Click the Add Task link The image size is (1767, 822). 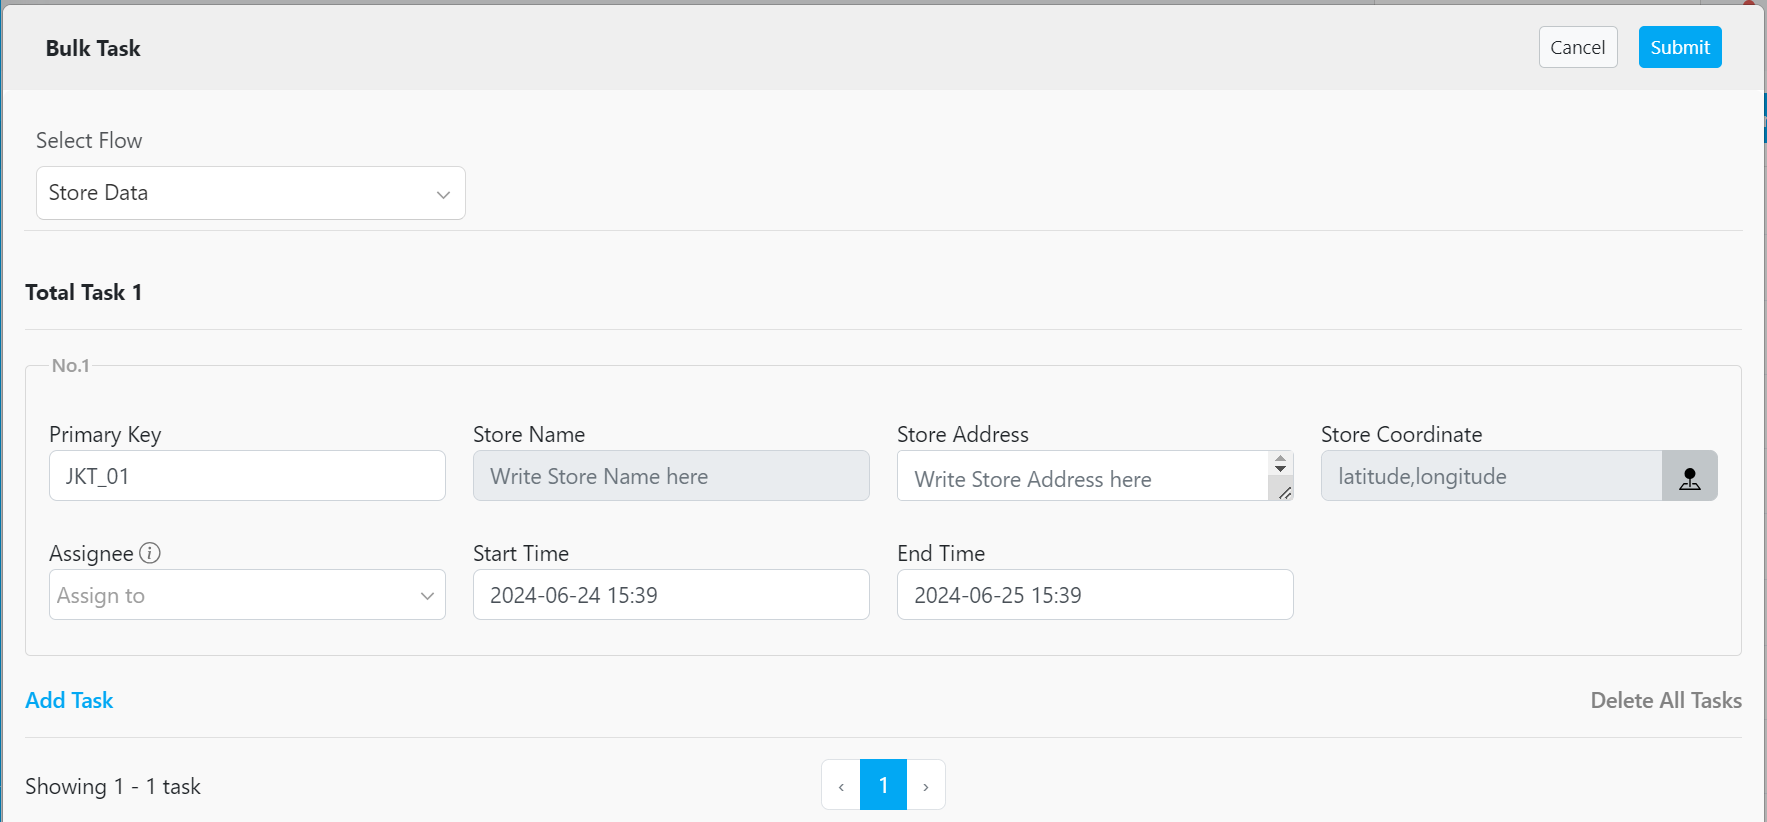(69, 700)
